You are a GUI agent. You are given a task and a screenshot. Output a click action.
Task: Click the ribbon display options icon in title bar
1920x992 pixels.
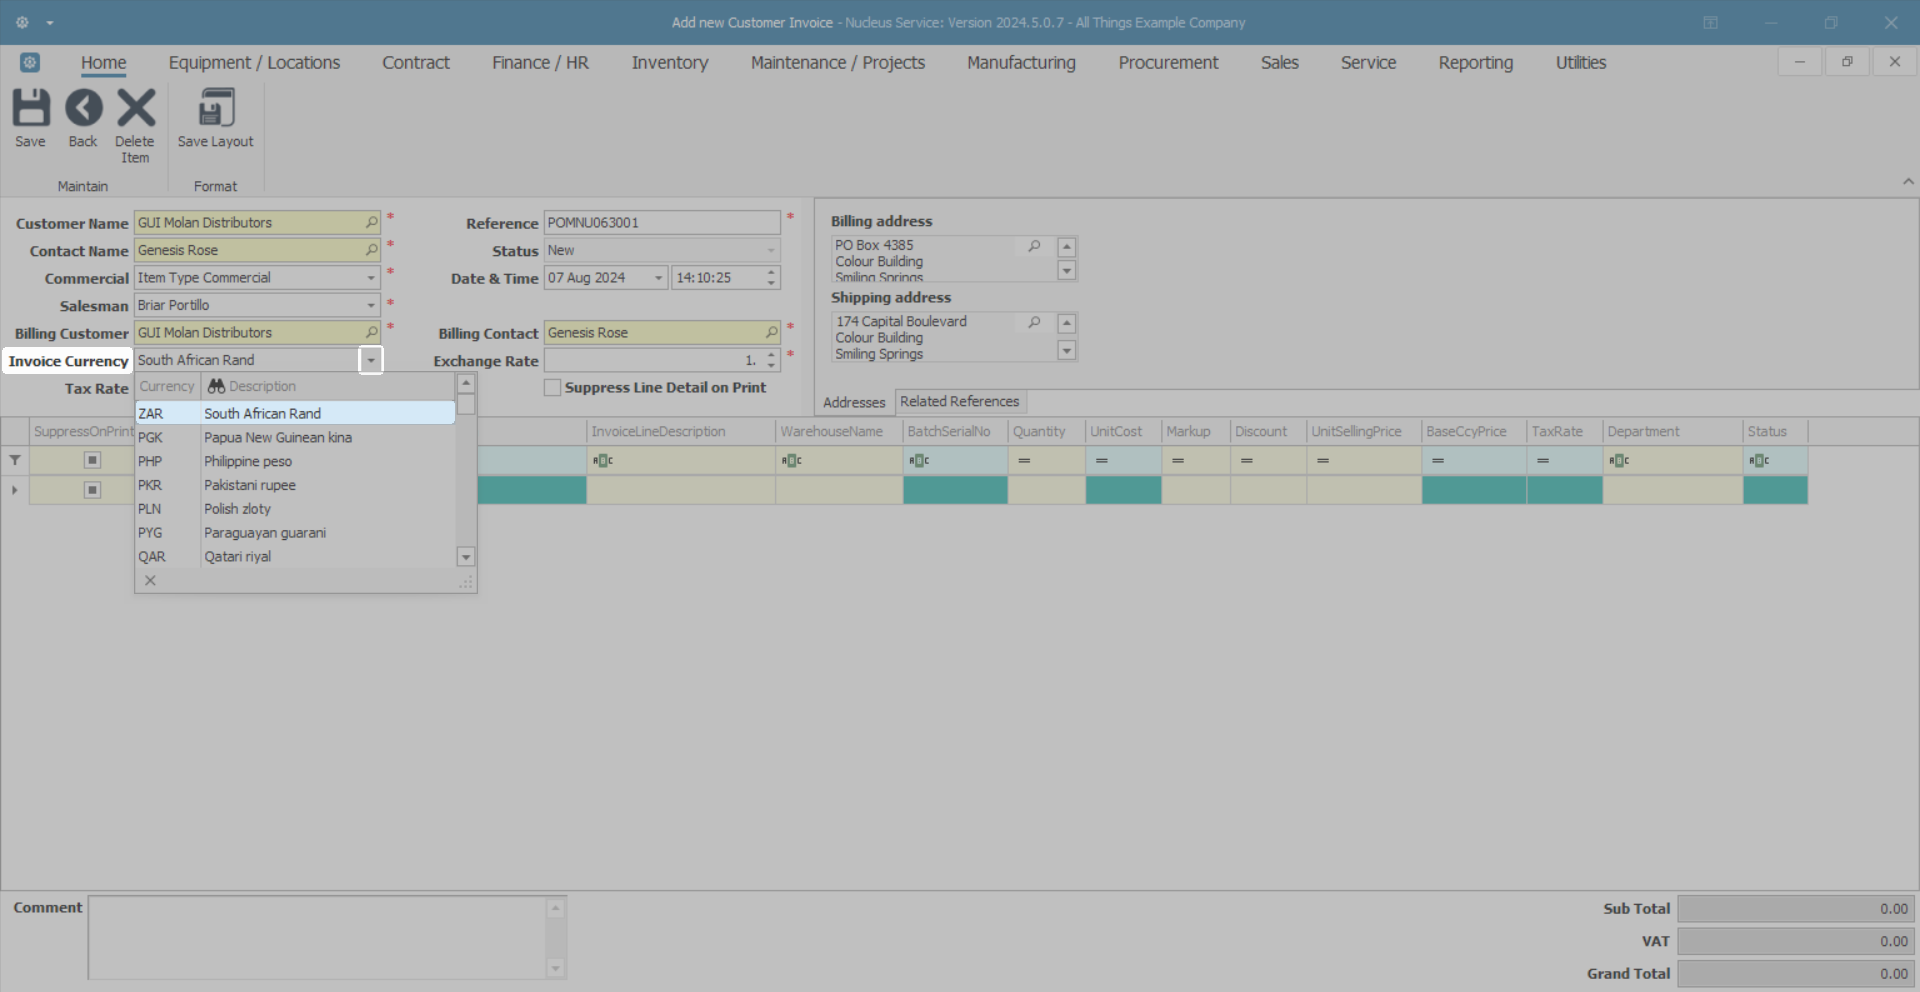[1711, 22]
